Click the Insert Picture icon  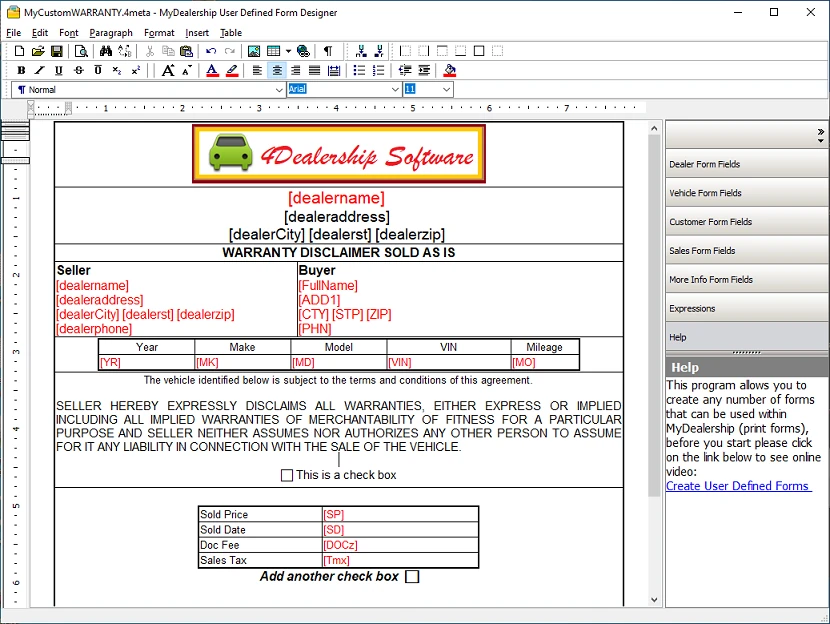[x=254, y=51]
